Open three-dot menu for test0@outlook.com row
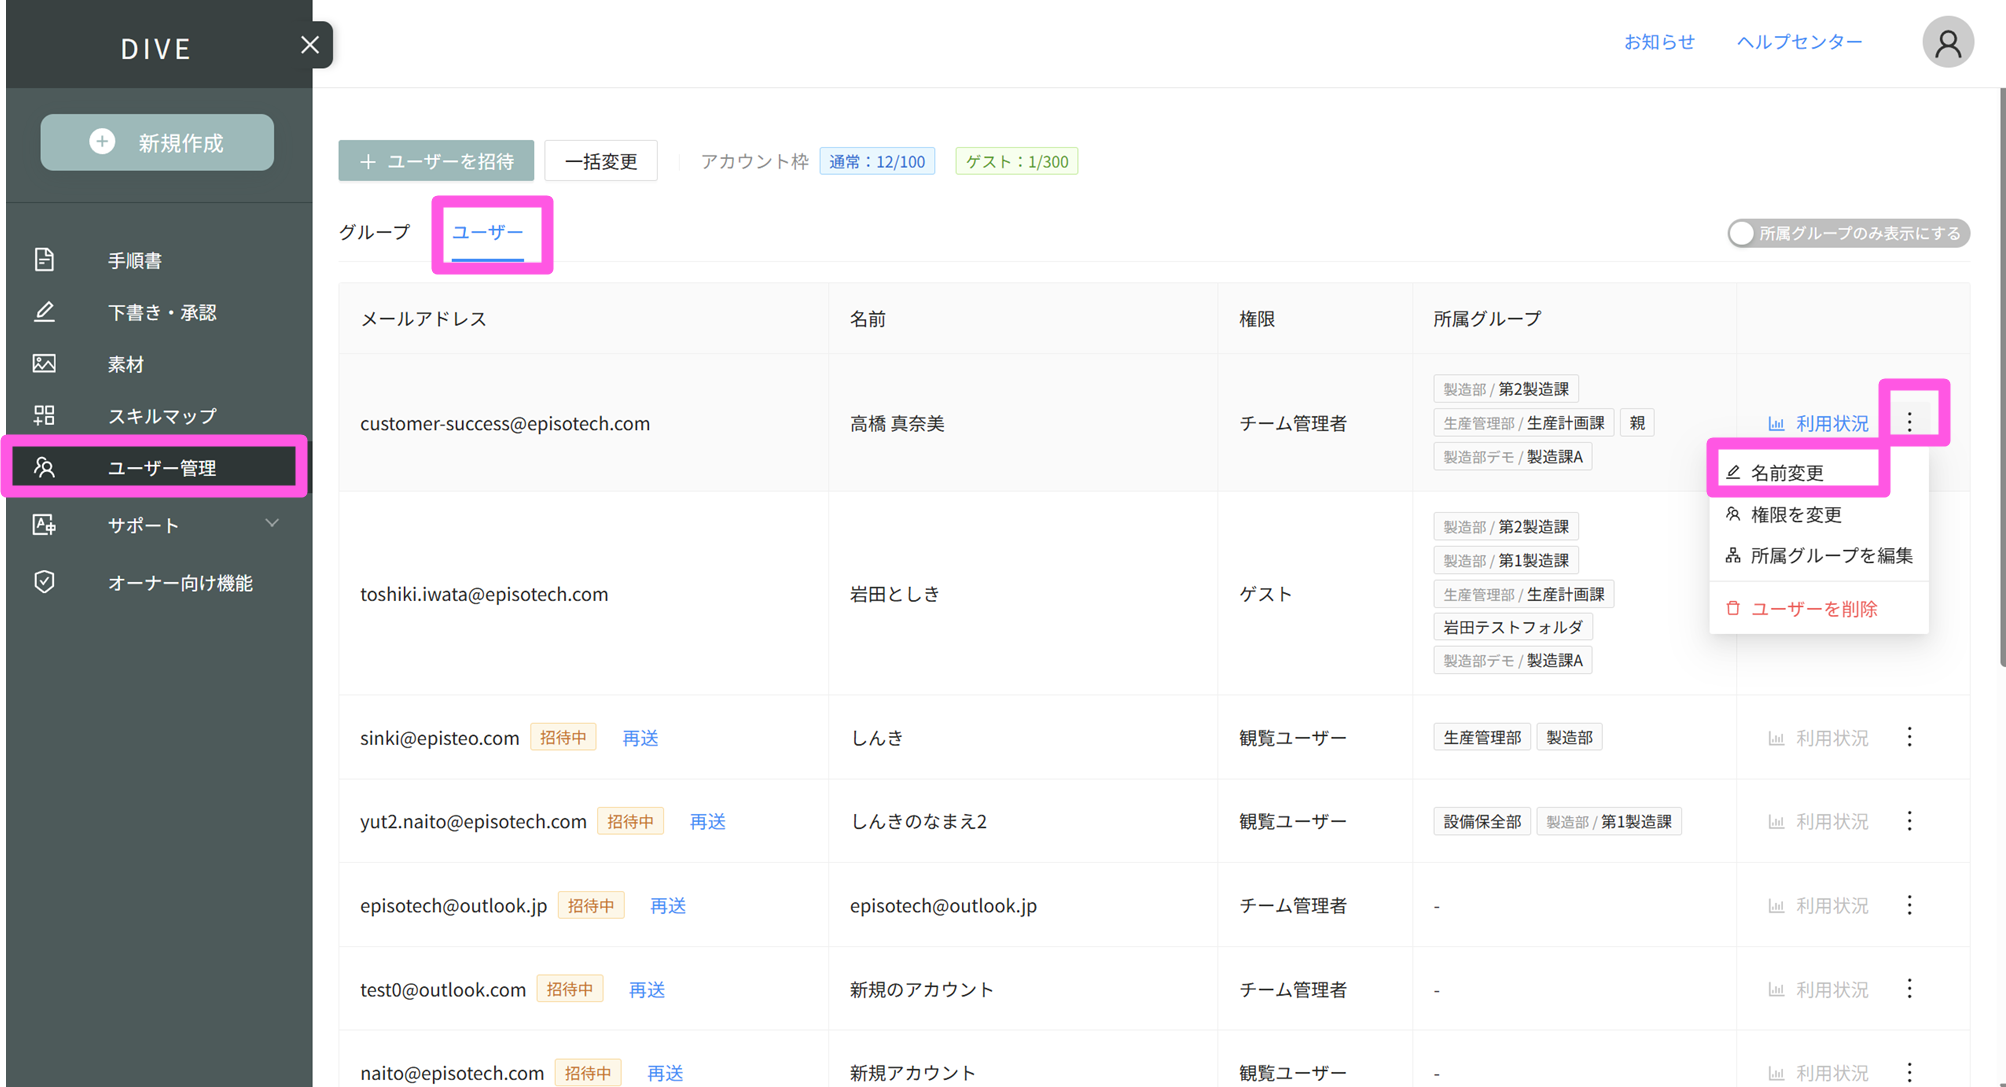2006x1087 pixels. 1909,989
